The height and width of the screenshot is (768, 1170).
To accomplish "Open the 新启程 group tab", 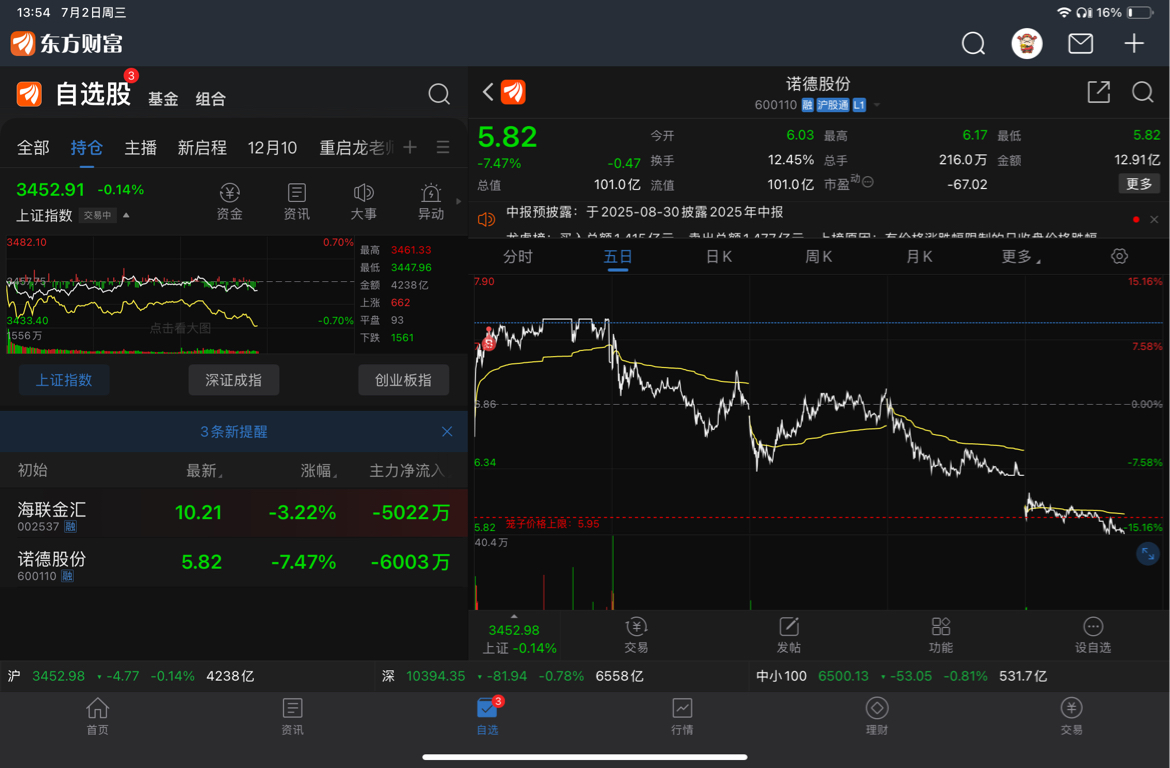I will coord(201,147).
